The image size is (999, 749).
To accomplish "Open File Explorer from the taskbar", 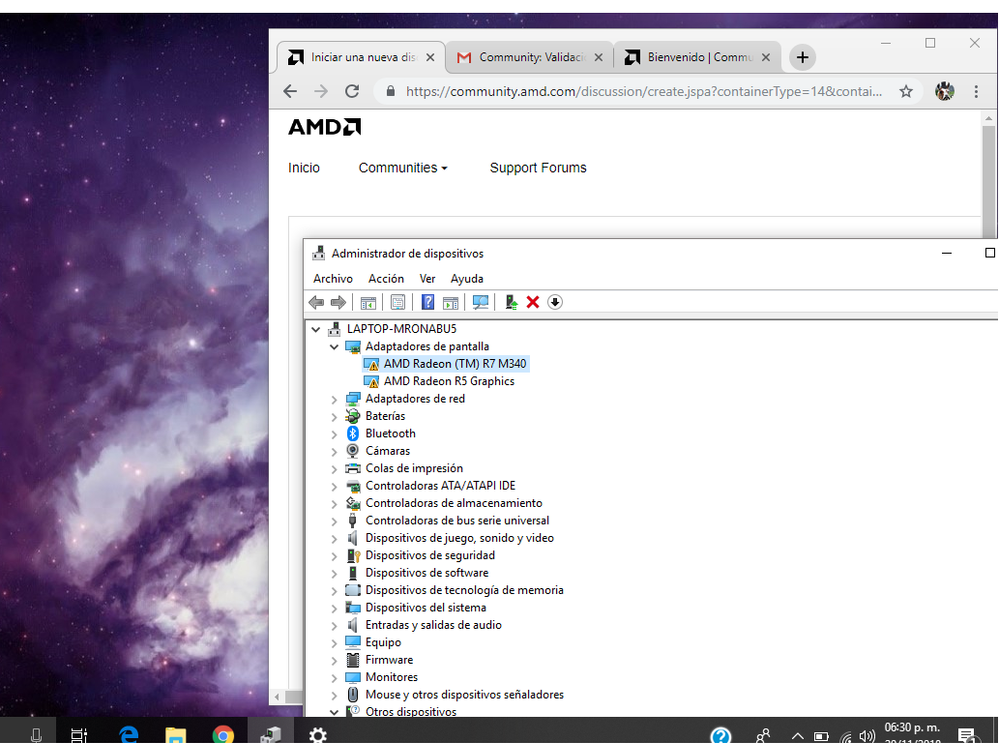I will 176,735.
